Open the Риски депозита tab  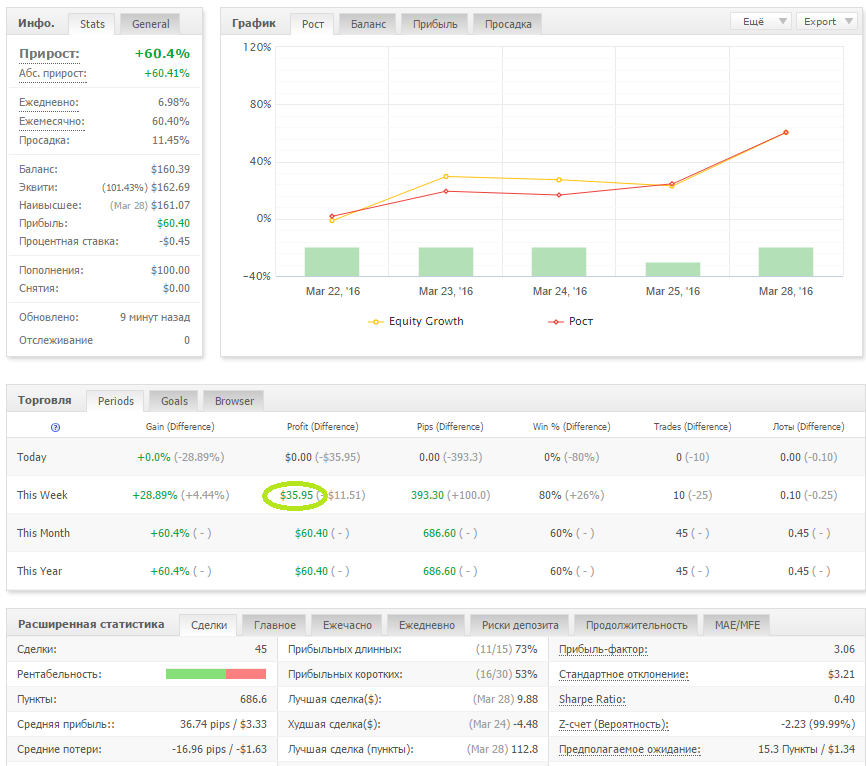point(520,625)
